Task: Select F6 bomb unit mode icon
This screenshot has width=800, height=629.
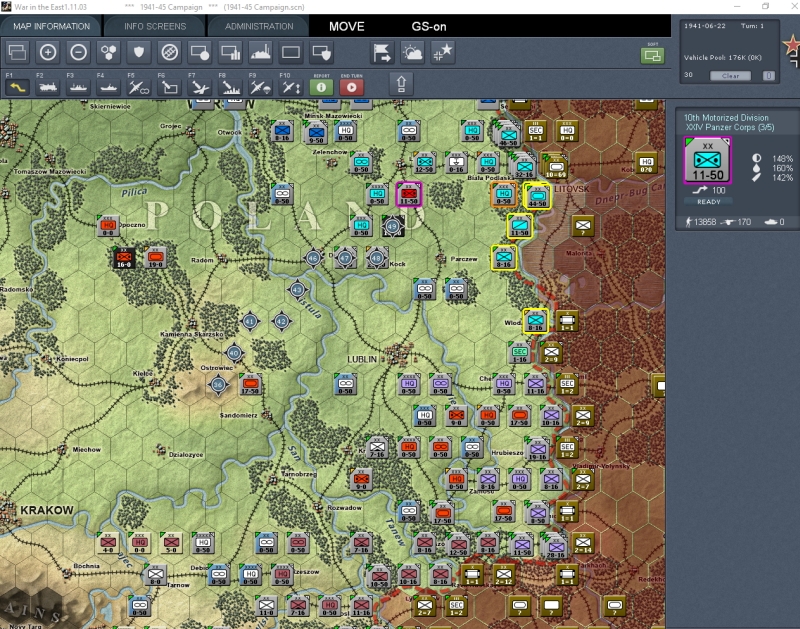Action: (x=169, y=87)
